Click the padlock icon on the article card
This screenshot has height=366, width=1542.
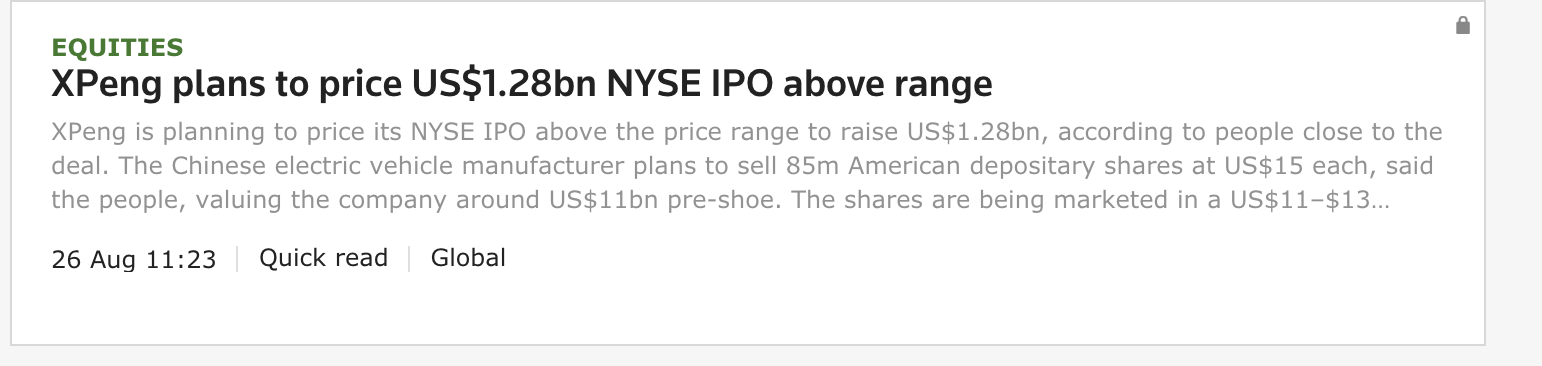(x=1463, y=25)
